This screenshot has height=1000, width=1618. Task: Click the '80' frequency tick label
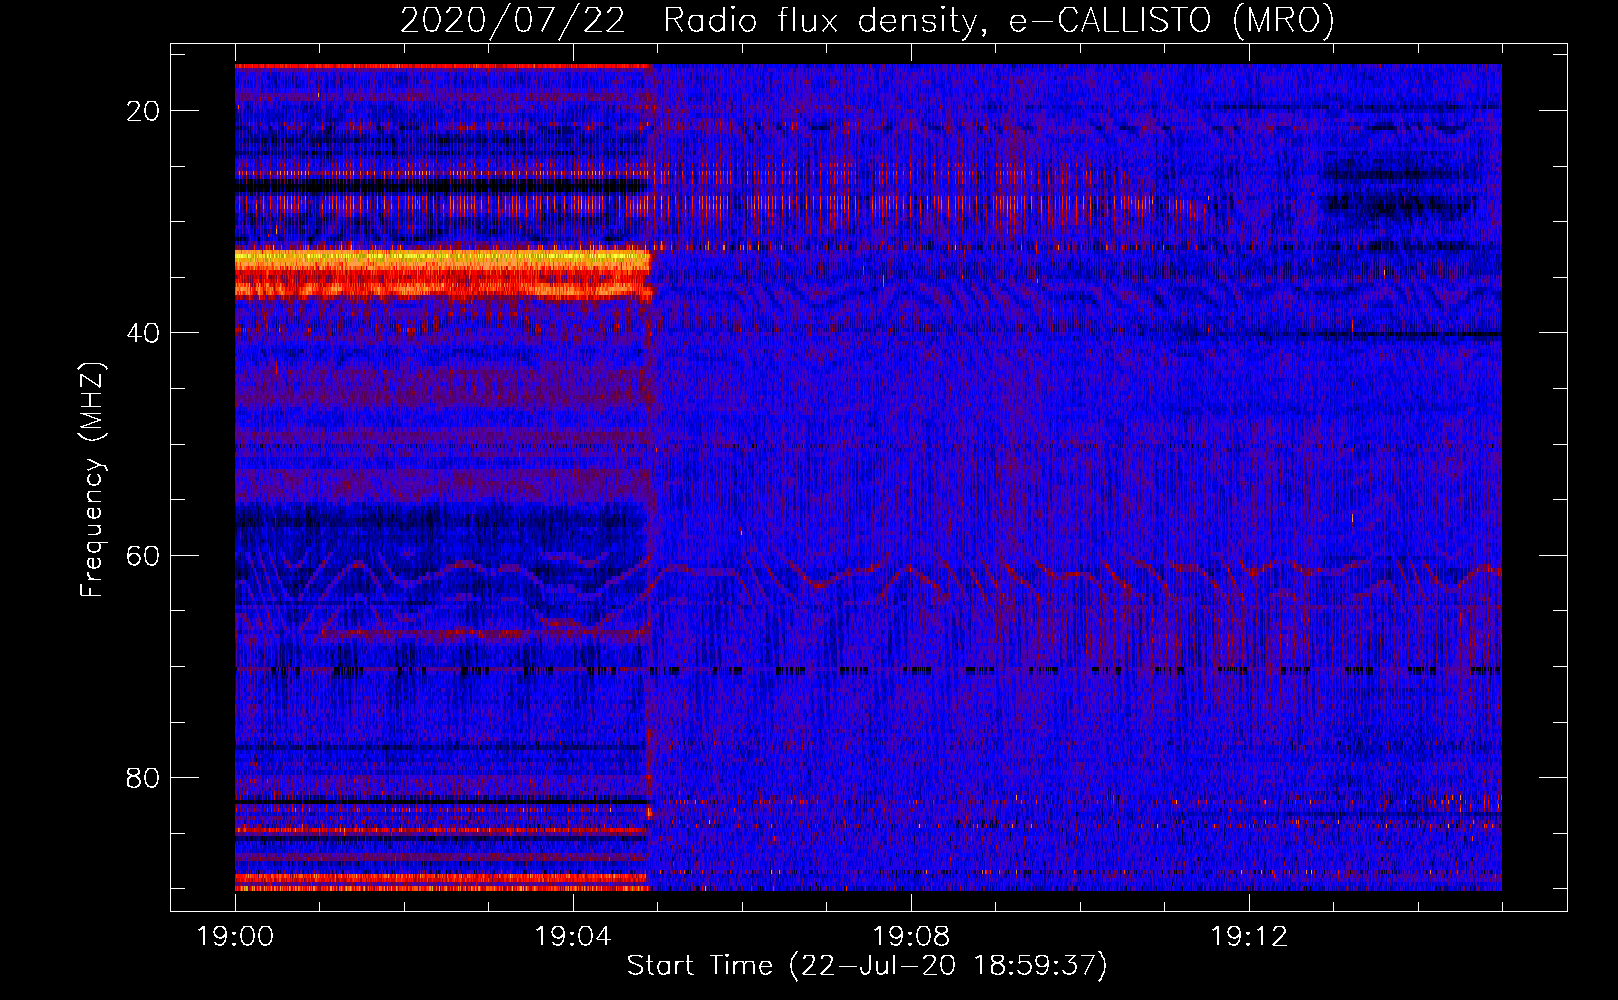pyautogui.click(x=144, y=777)
